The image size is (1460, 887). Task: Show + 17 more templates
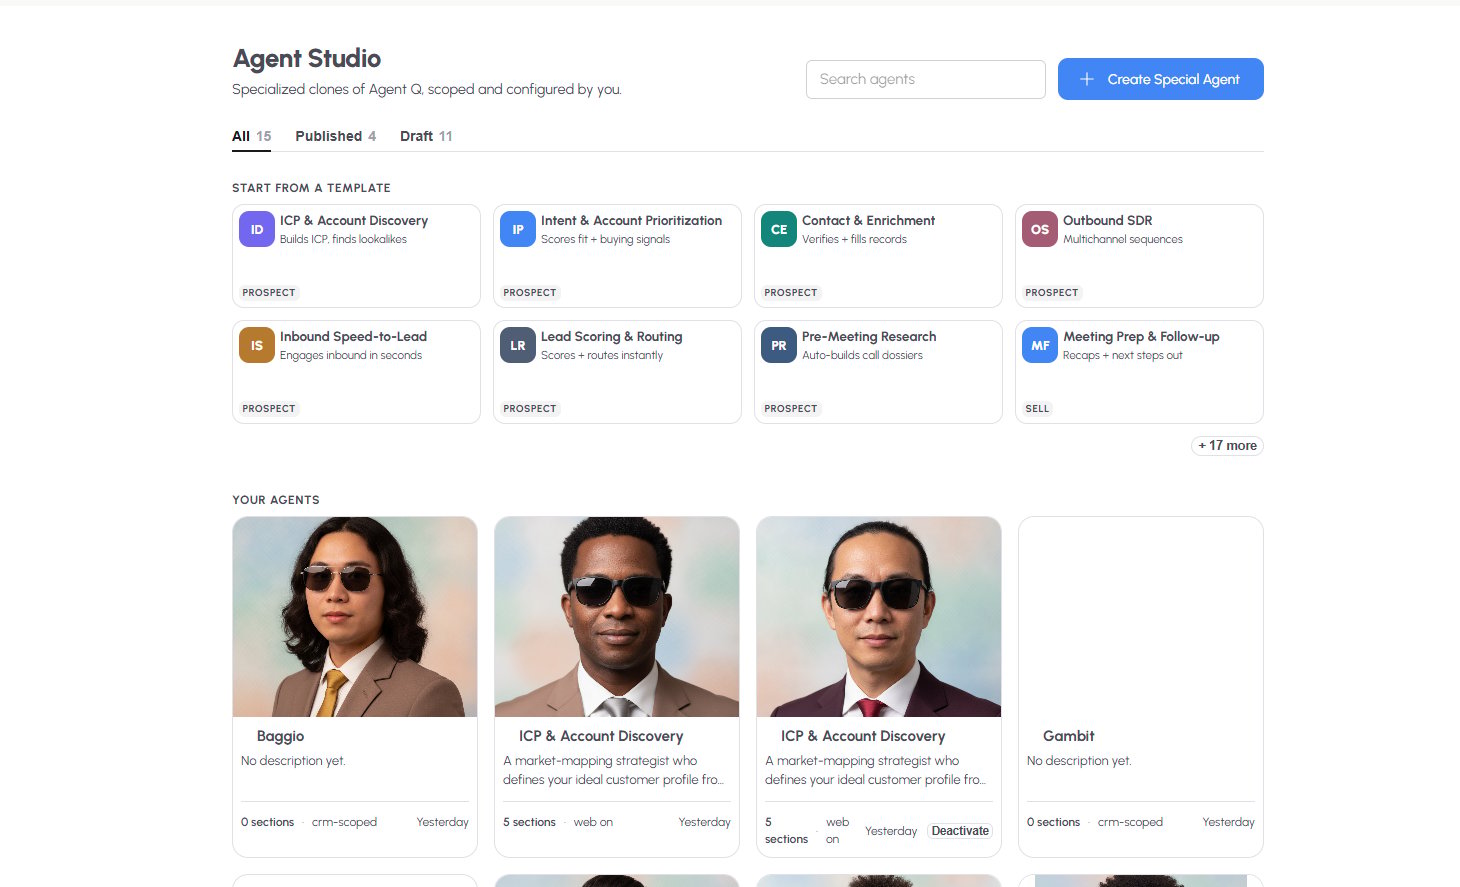(1227, 446)
